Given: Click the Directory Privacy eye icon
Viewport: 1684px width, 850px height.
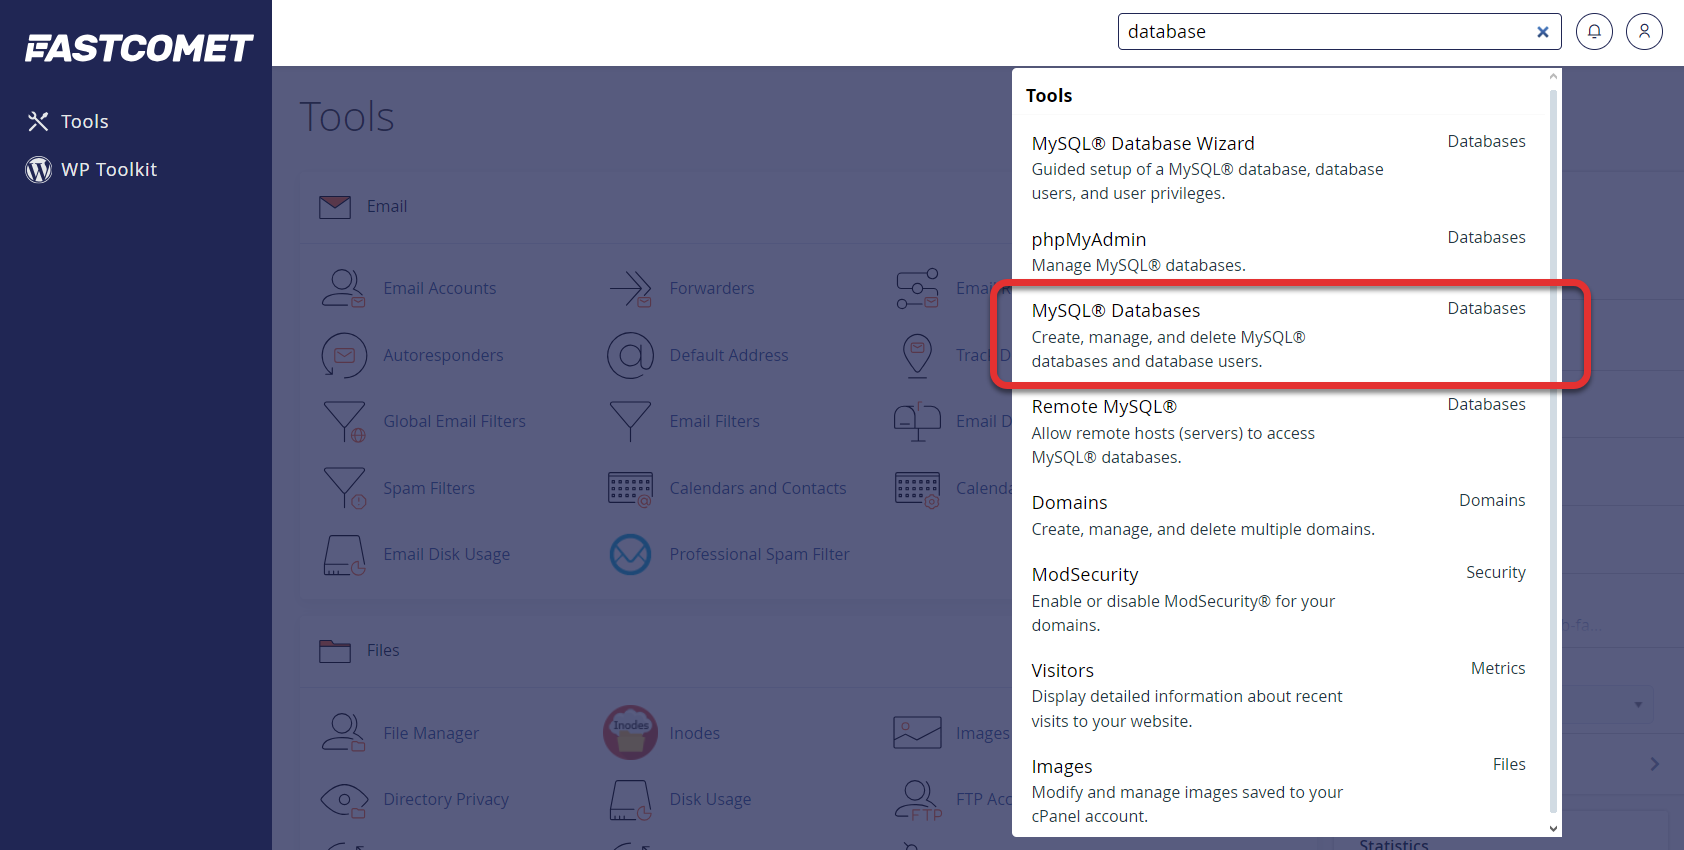Looking at the screenshot, I should point(344,800).
